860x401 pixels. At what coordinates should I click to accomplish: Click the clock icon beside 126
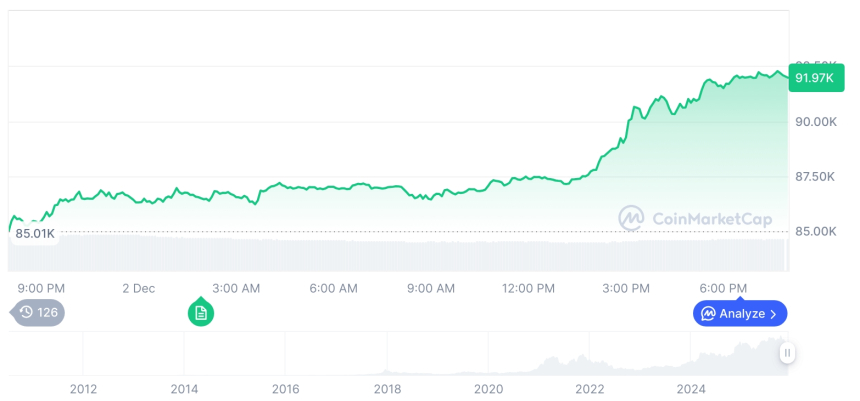[26, 313]
